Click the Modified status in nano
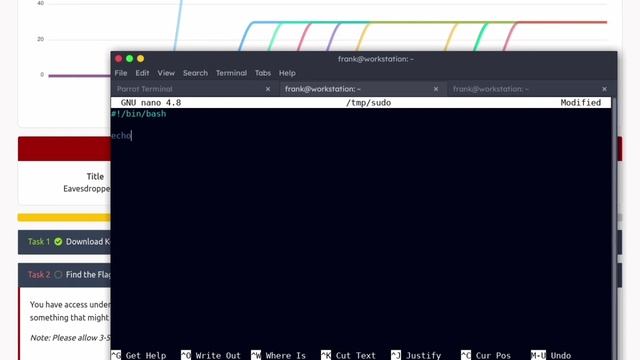640x360 pixels. pos(580,103)
